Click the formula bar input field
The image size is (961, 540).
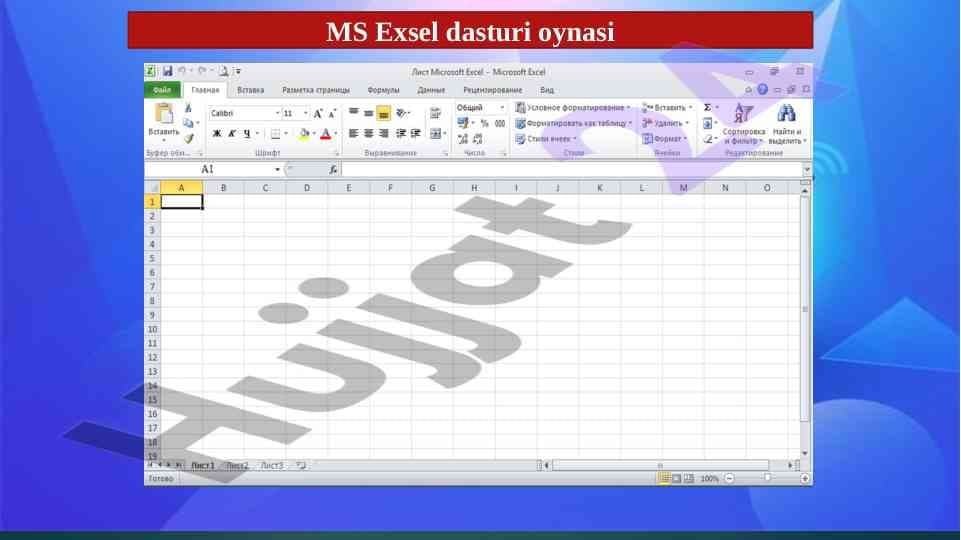(x=571, y=169)
